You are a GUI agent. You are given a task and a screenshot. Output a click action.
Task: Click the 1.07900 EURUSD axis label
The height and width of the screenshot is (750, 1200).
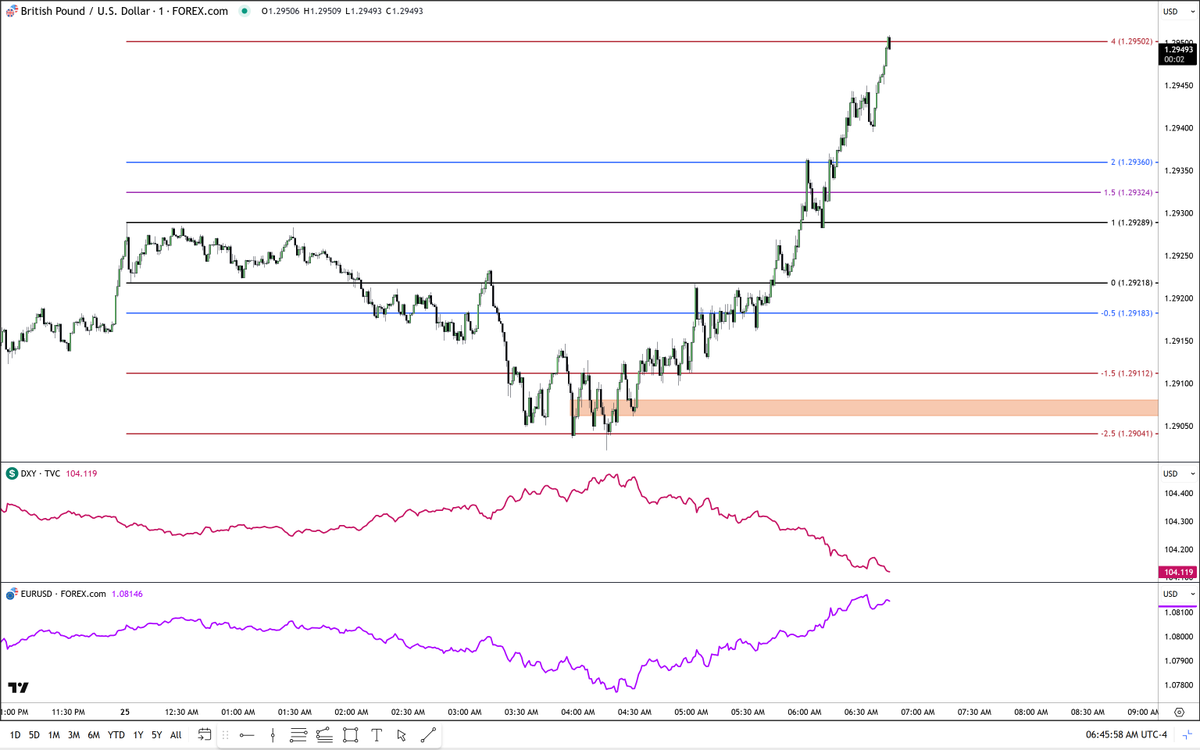[x=1178, y=661]
